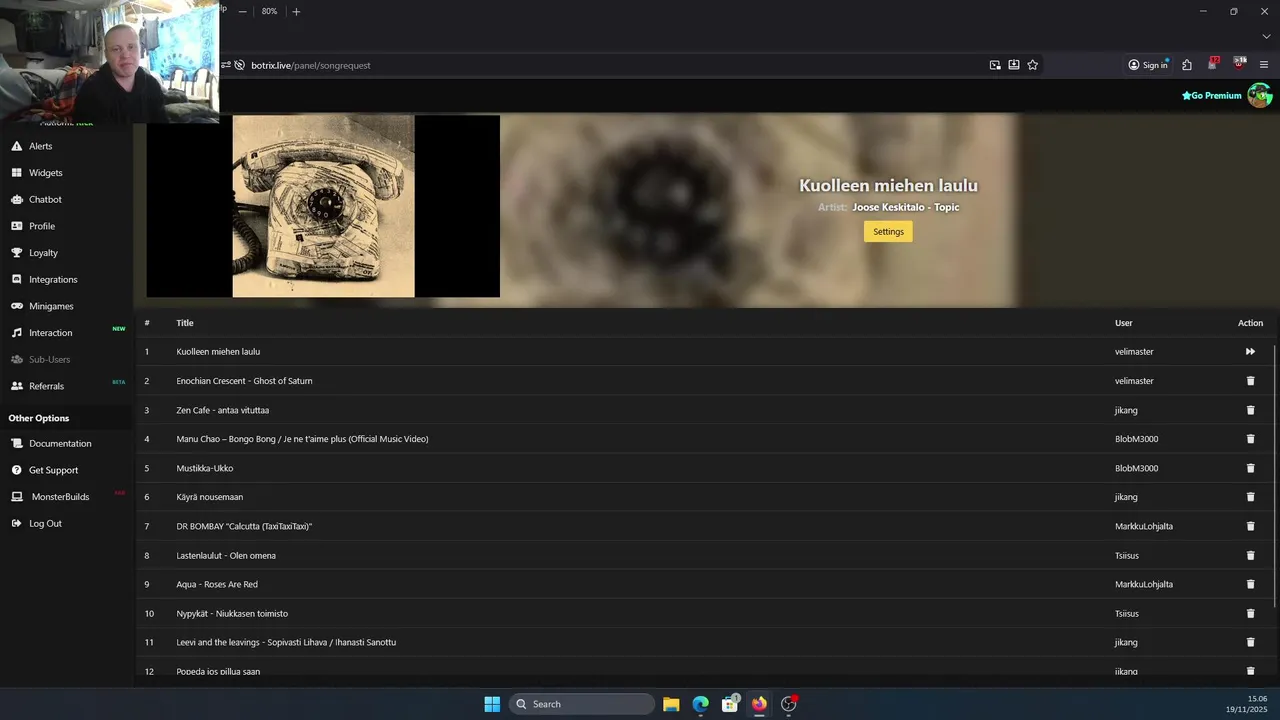Click the queue list vertical scrollbar
The image size is (1280, 720).
[x=1275, y=475]
